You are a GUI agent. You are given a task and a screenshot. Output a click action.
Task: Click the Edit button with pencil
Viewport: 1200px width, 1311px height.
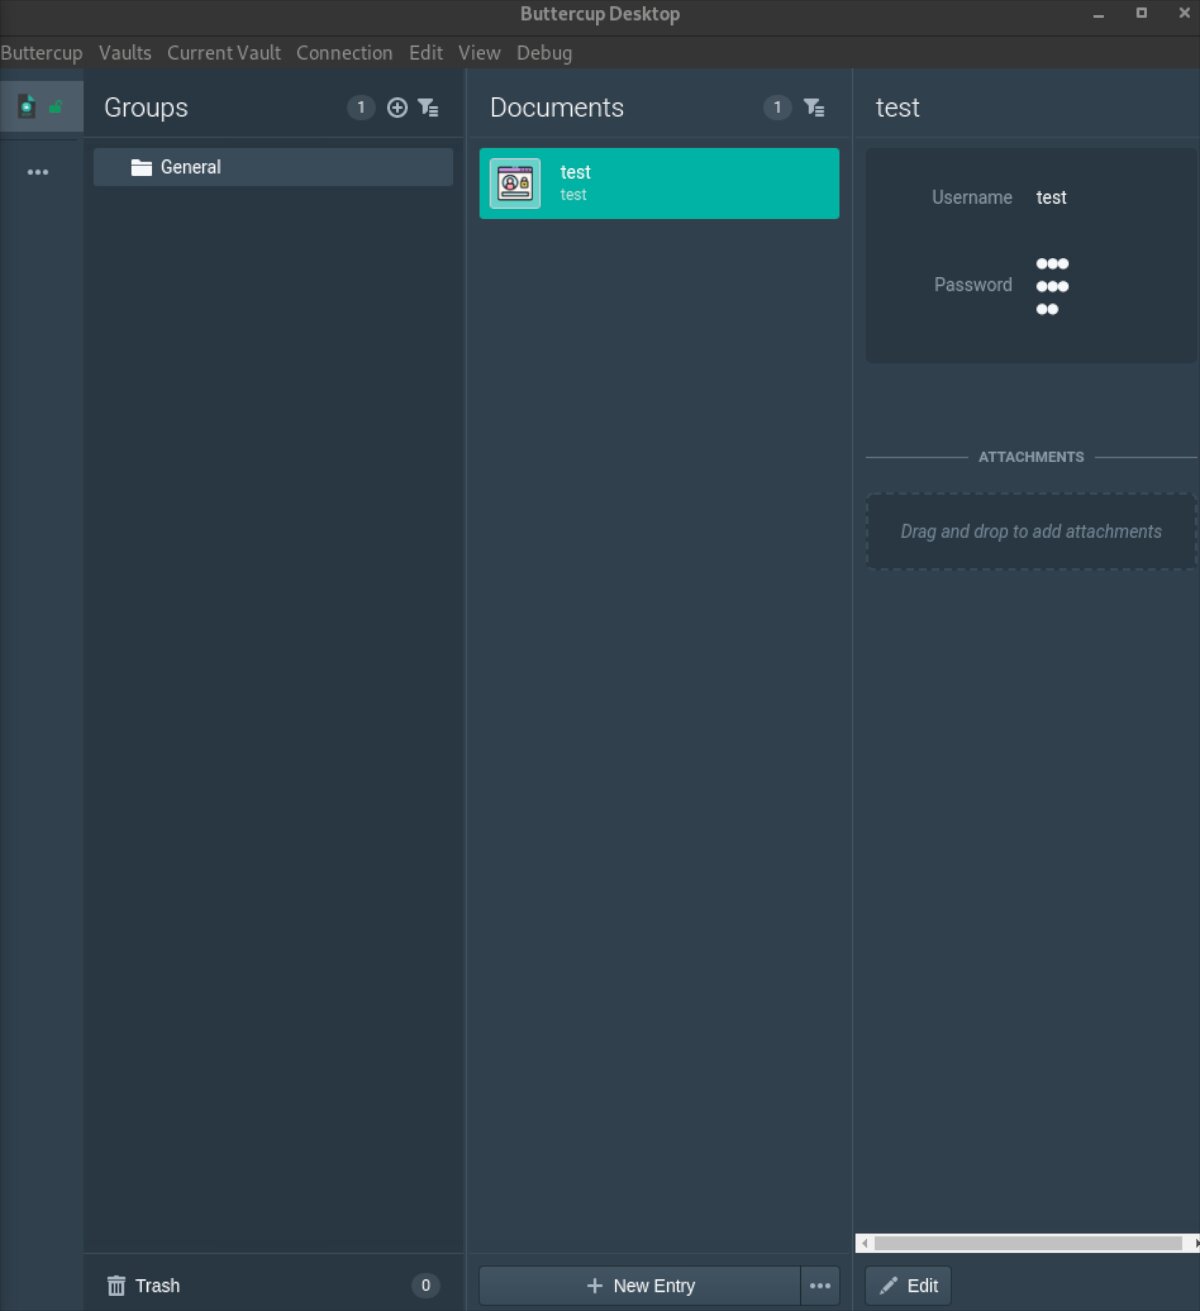point(908,1286)
